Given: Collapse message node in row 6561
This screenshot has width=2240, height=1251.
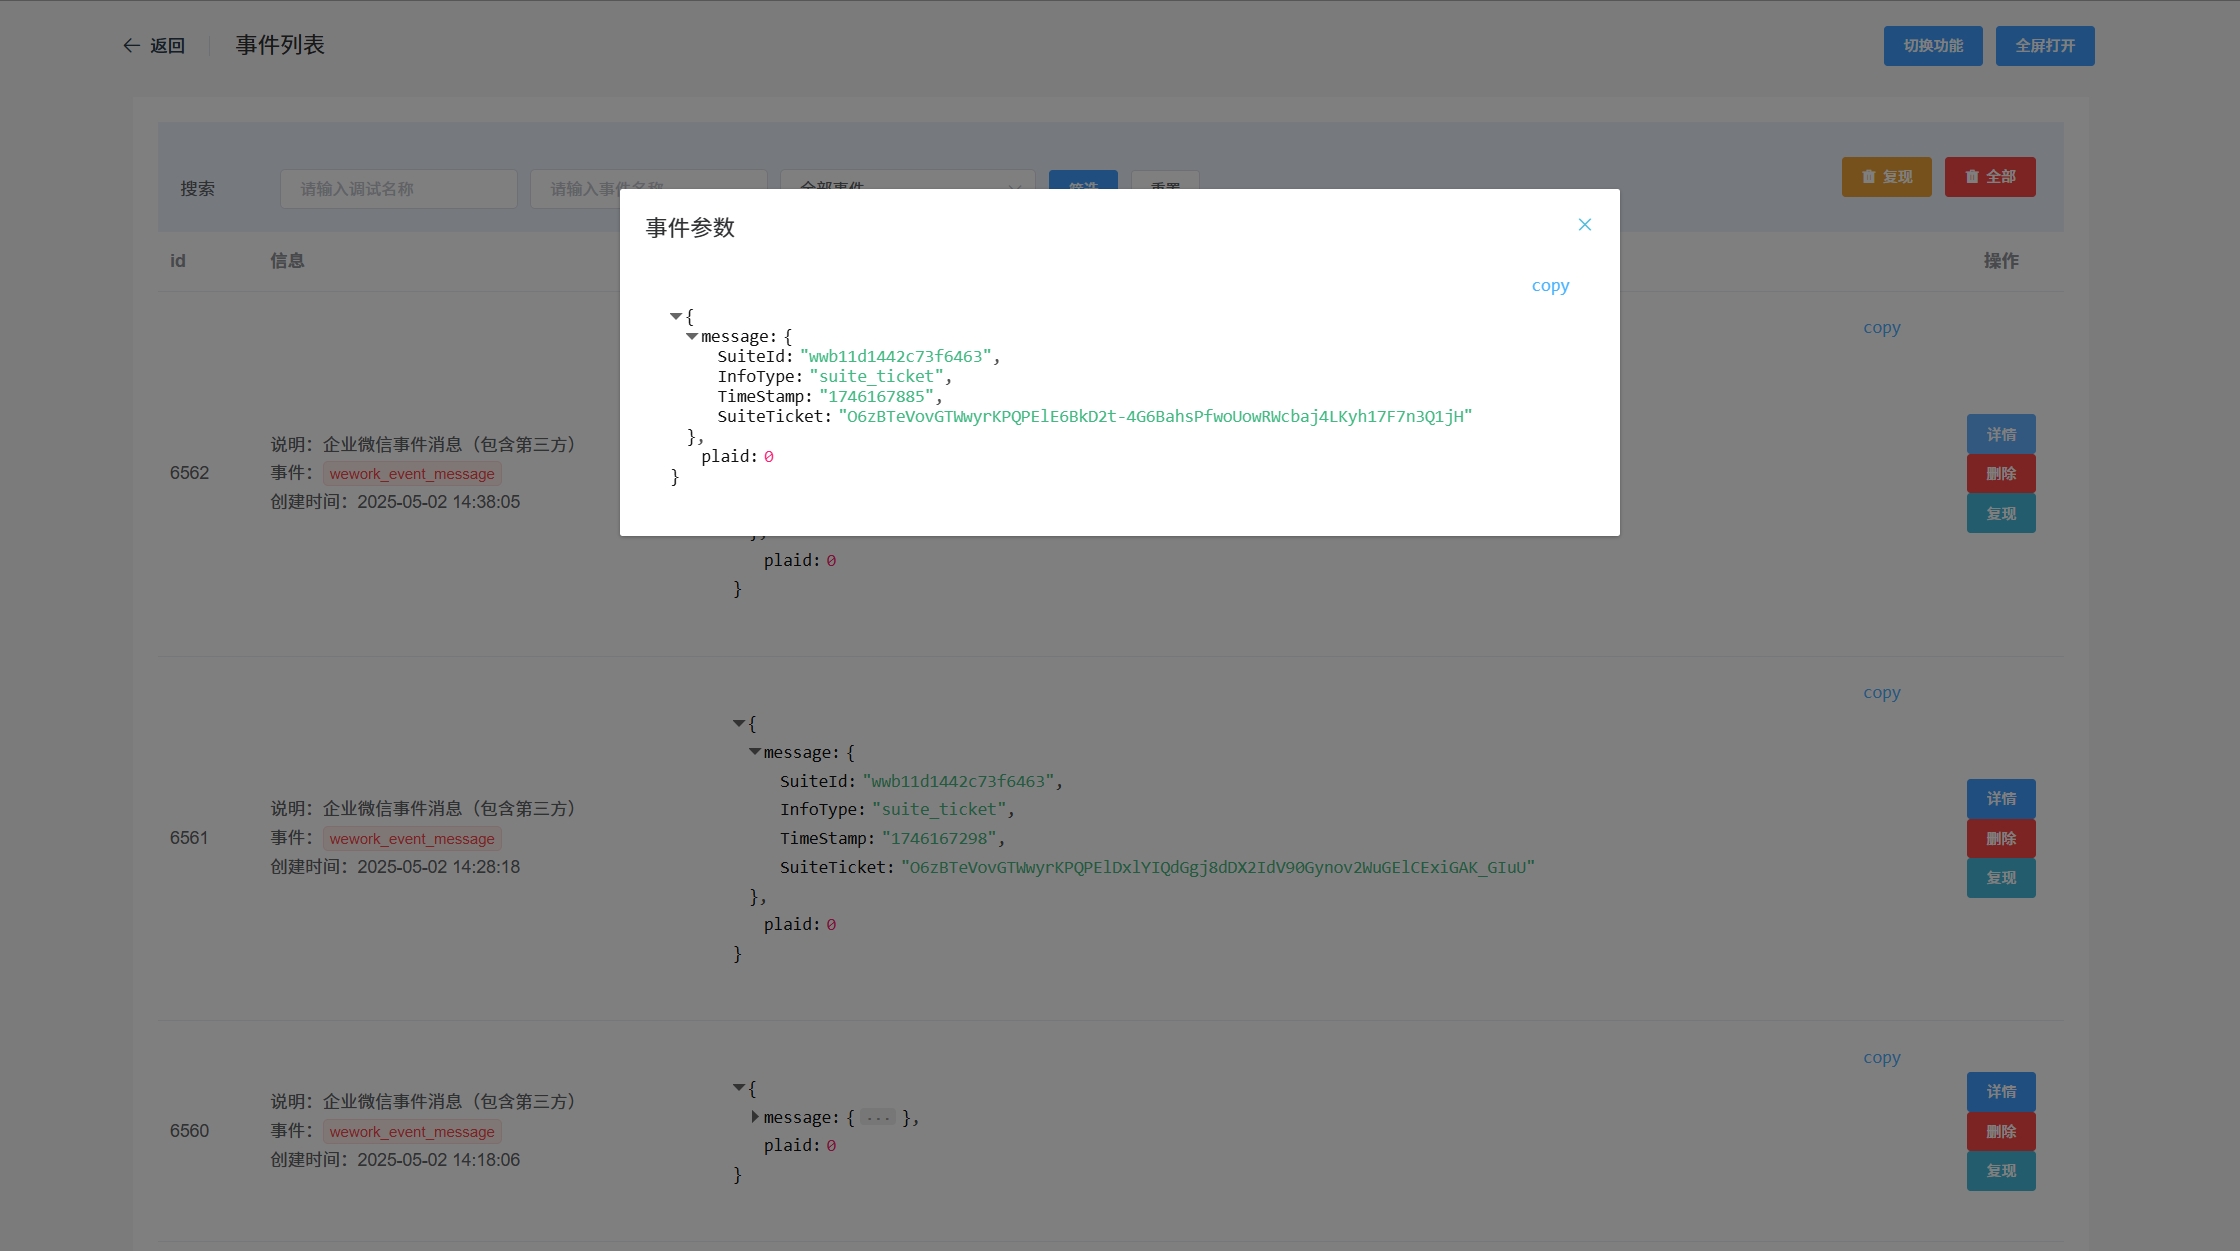Looking at the screenshot, I should pos(755,752).
